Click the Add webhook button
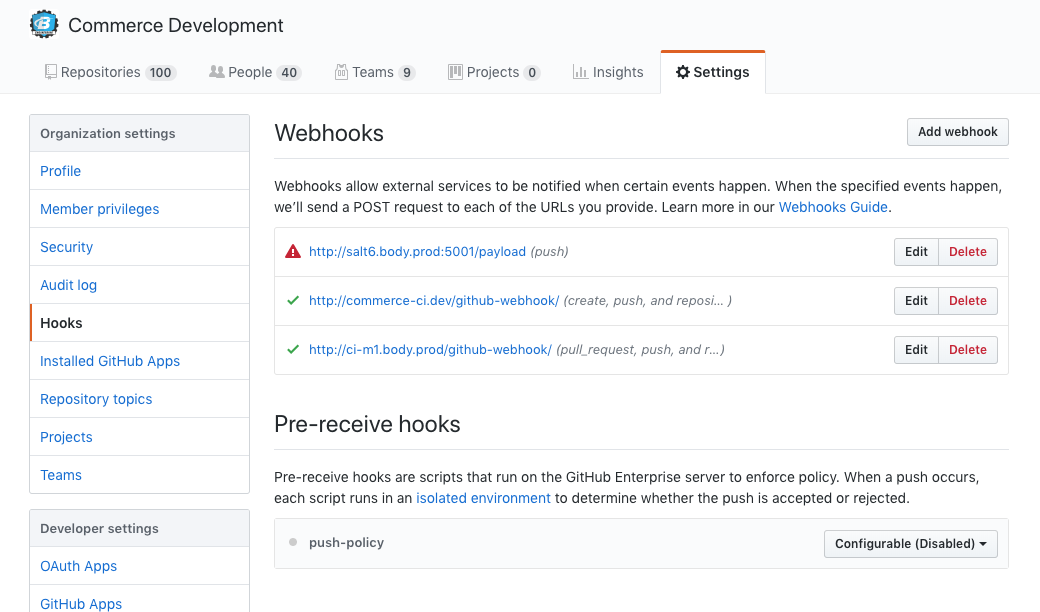The width and height of the screenshot is (1040, 612). tap(958, 132)
